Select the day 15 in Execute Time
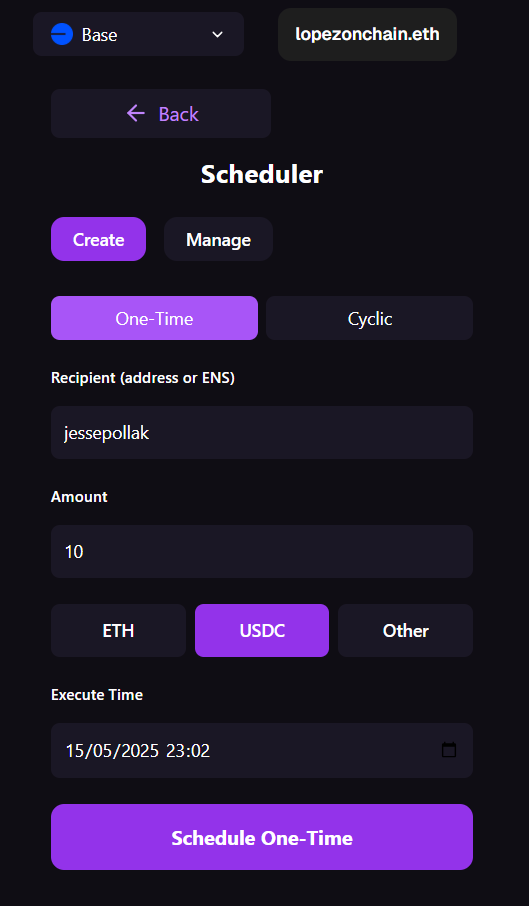 (74, 751)
